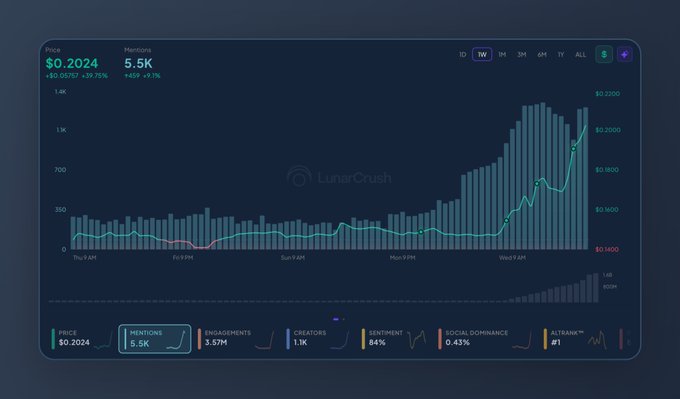Click the Sun 9 AM axis label
Screen dimensions: 680x399
[293, 258]
